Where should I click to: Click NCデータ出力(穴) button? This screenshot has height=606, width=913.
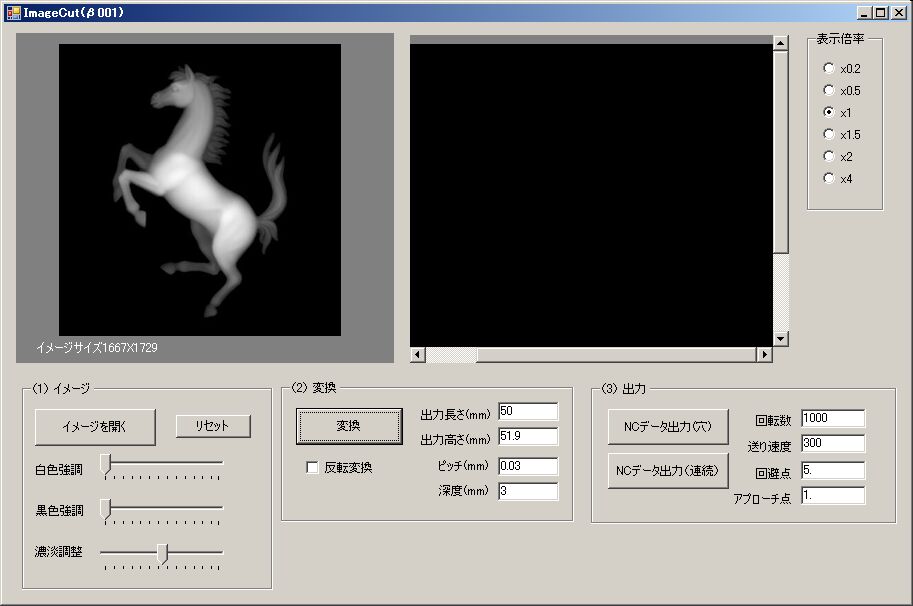tap(668, 427)
